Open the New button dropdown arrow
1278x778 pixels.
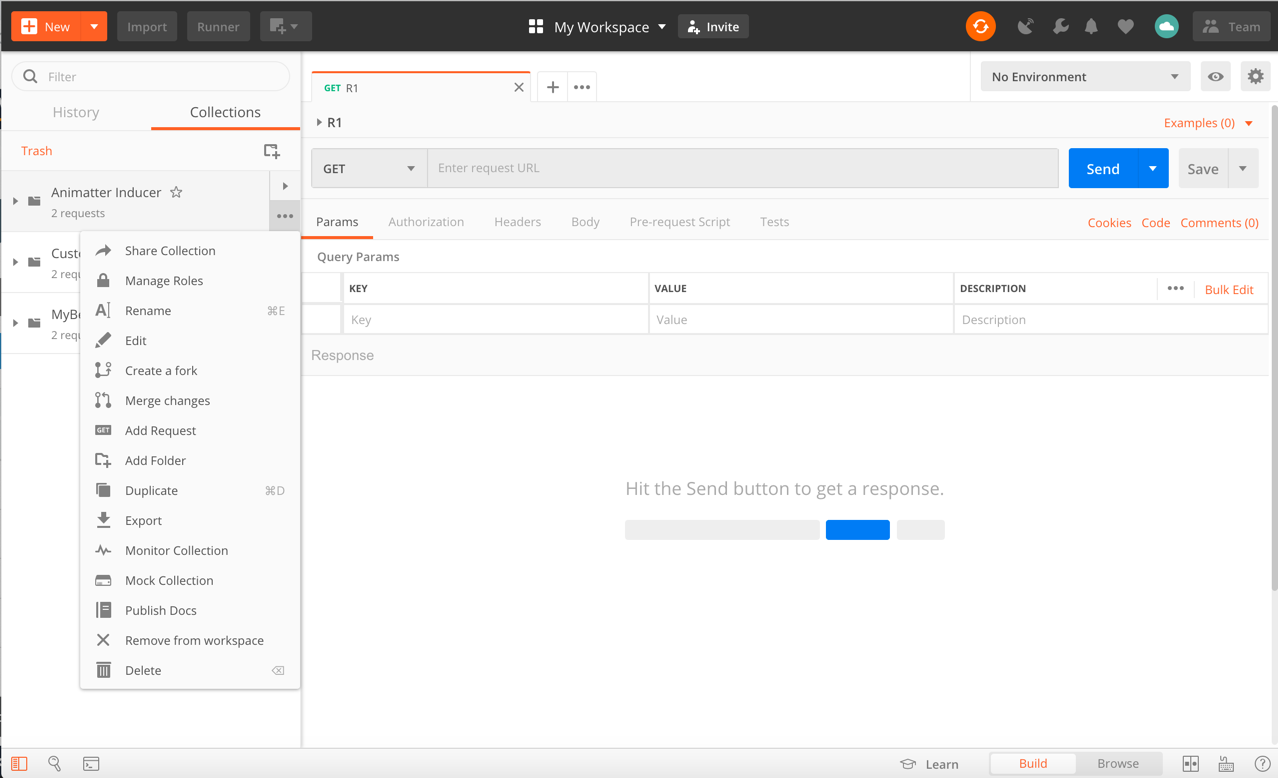point(94,27)
